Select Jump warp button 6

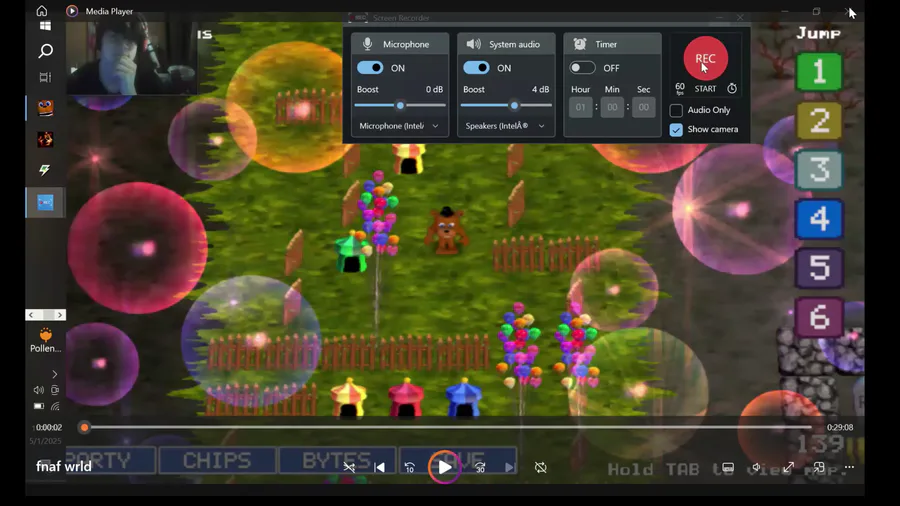(x=819, y=317)
